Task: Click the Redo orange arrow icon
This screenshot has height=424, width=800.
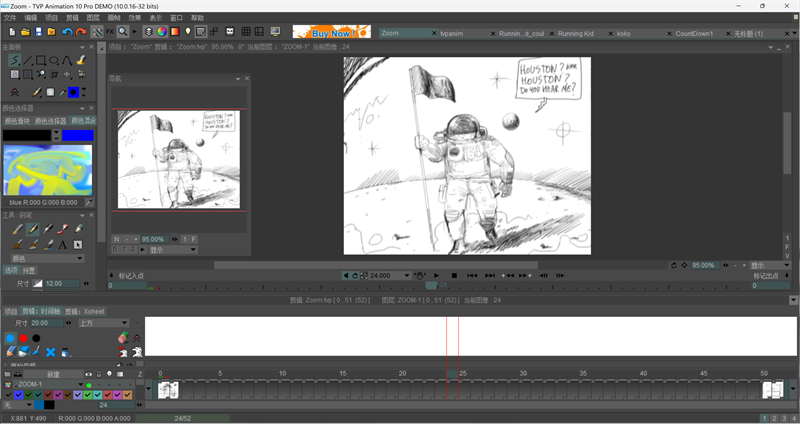Action: pyautogui.click(x=81, y=32)
